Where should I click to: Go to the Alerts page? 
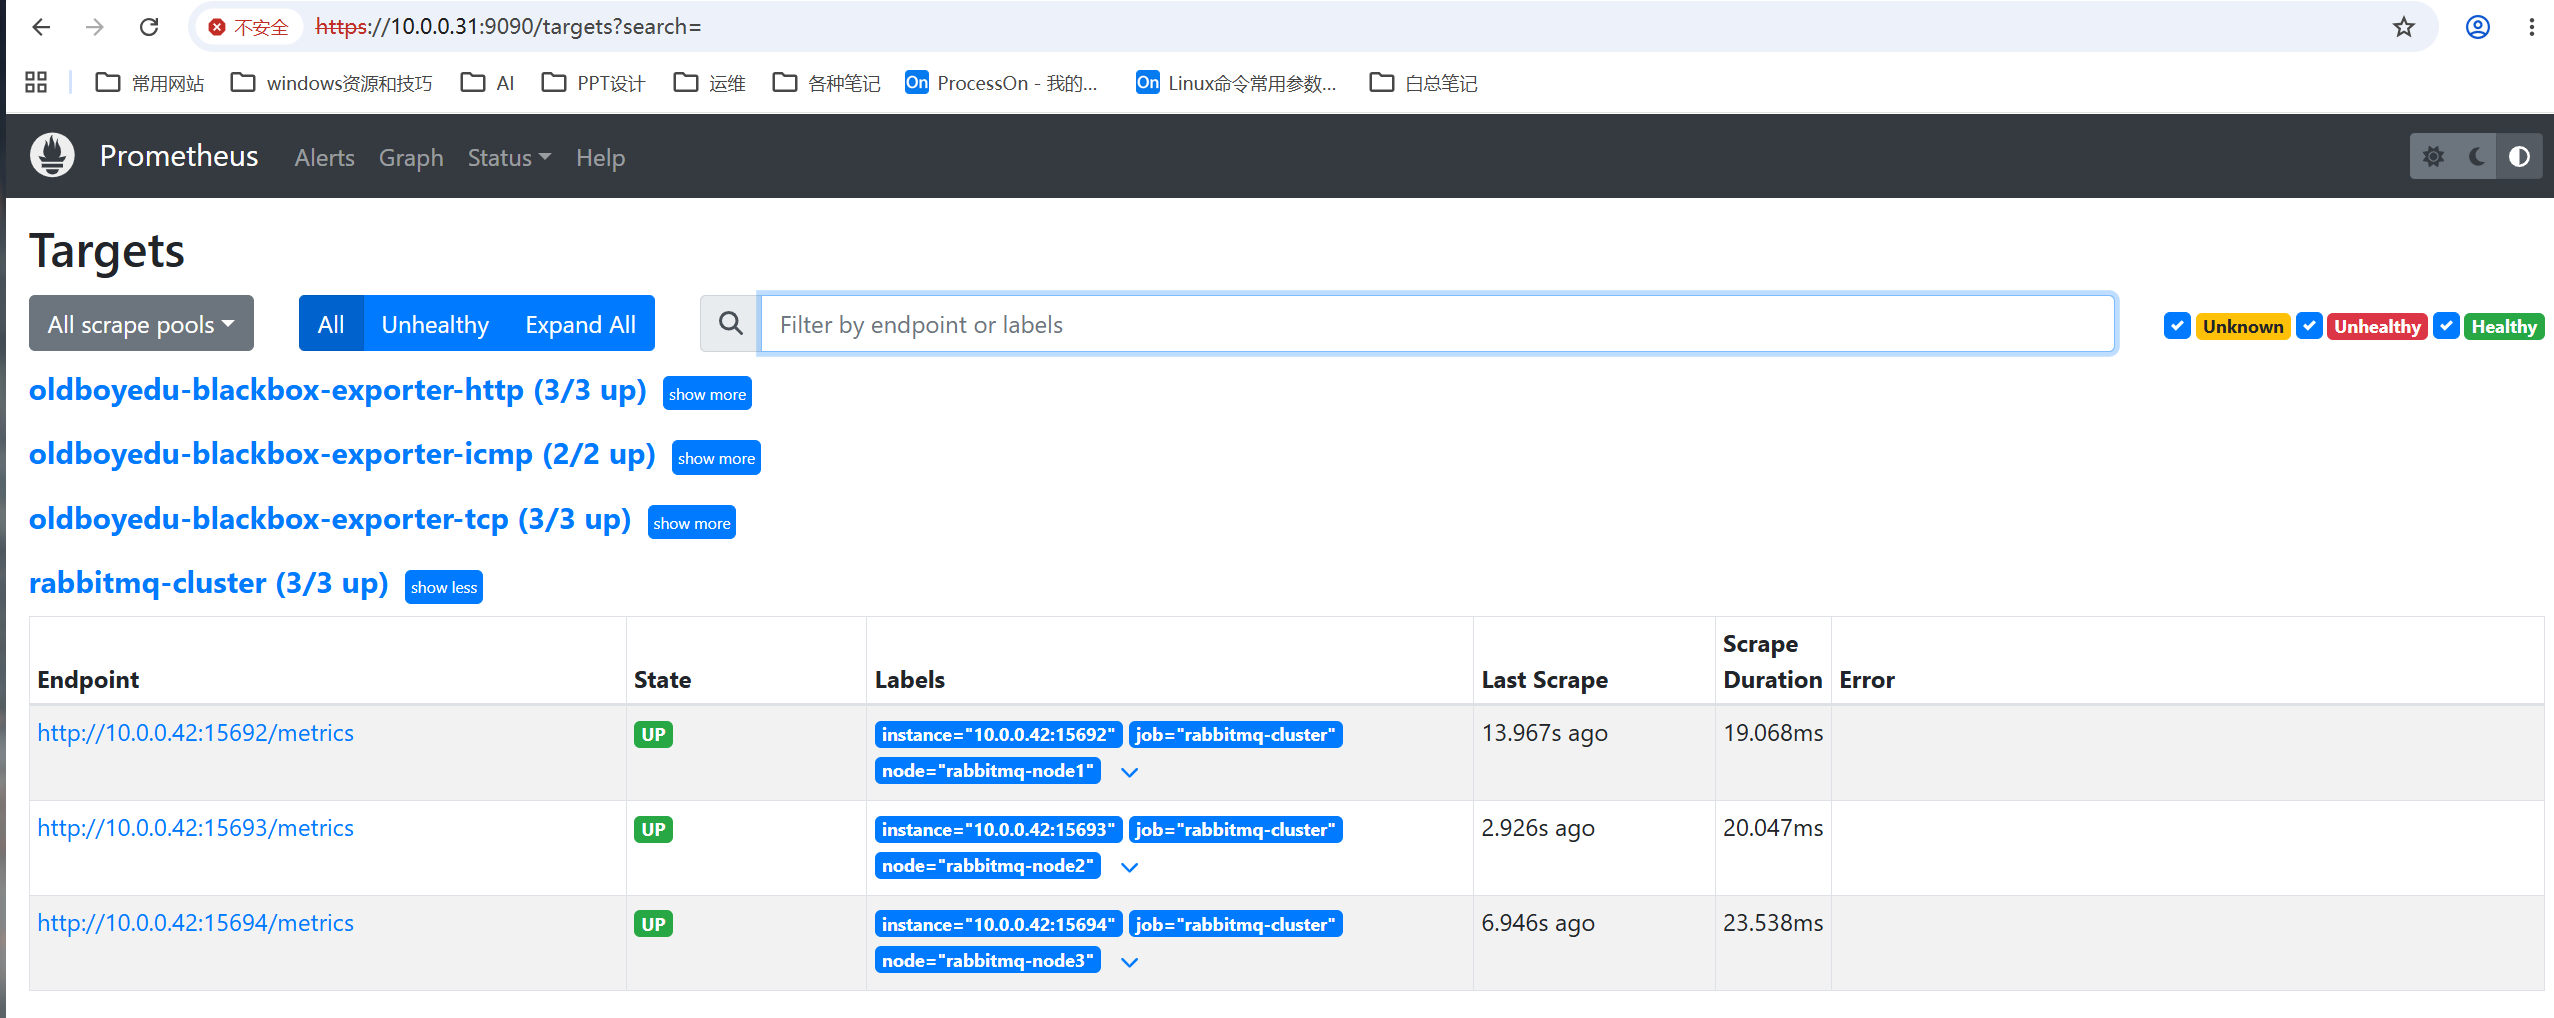[x=324, y=157]
